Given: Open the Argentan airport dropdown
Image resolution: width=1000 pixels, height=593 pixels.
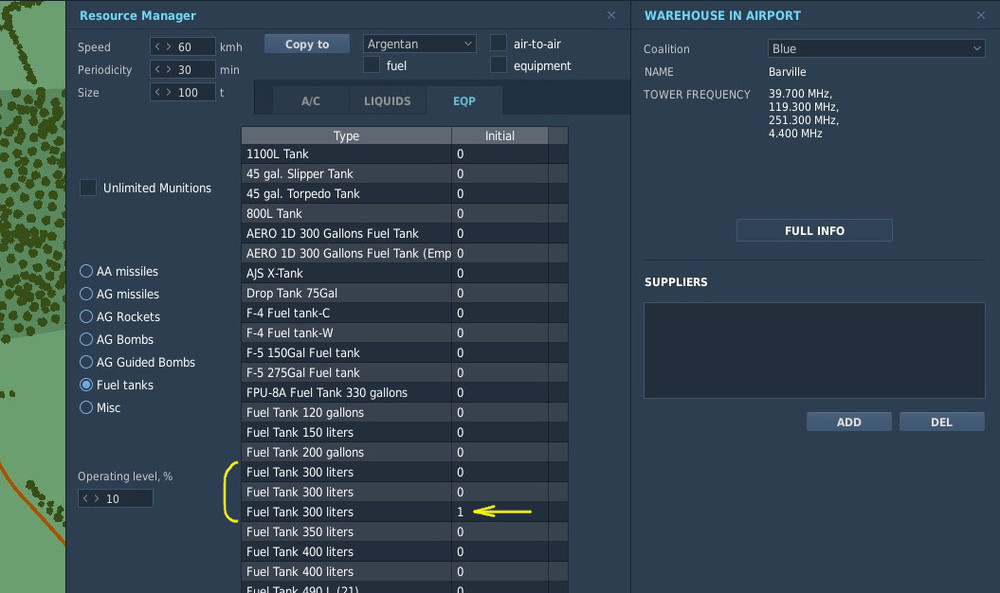Looking at the screenshot, I should (x=420, y=44).
